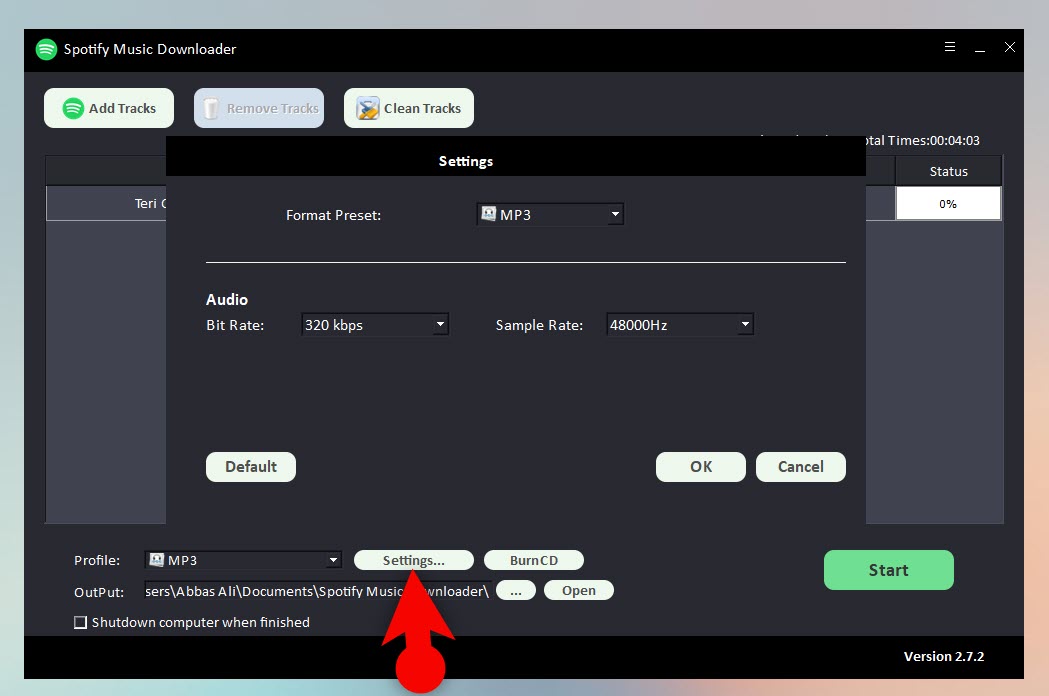
Task: Click the 0% progress cell
Action: coord(948,203)
